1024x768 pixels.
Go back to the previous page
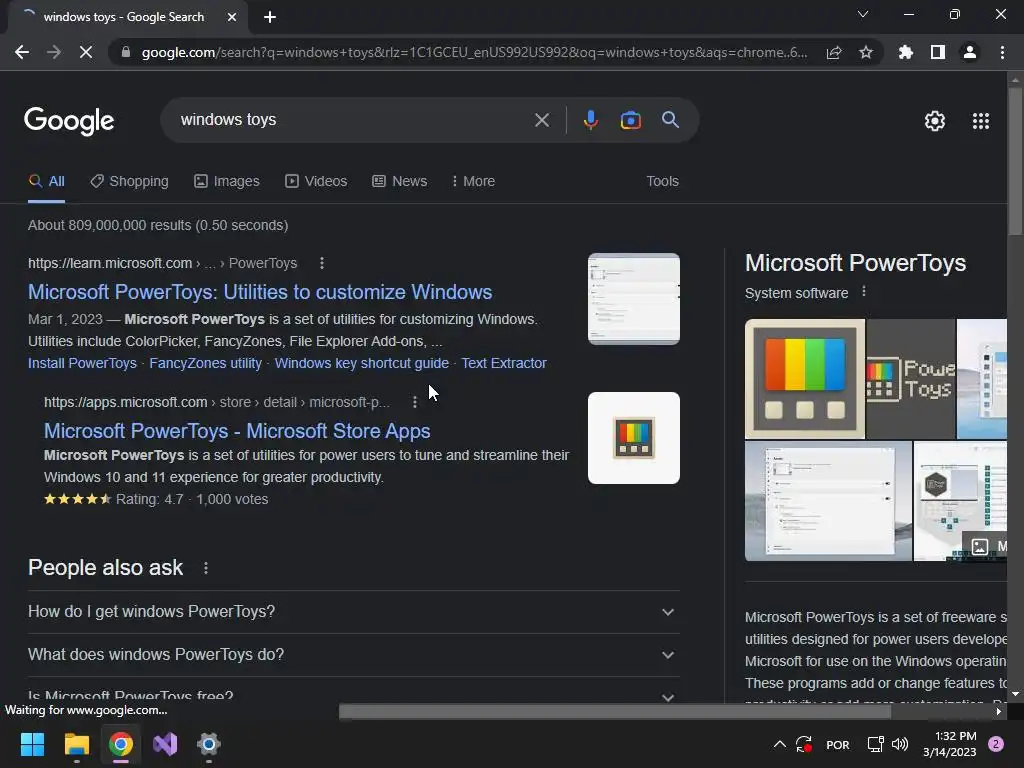click(22, 52)
